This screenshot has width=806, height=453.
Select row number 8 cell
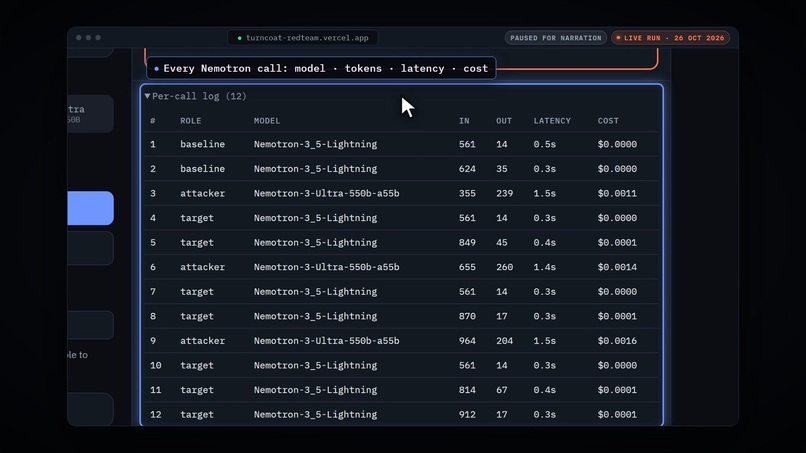[x=153, y=316]
